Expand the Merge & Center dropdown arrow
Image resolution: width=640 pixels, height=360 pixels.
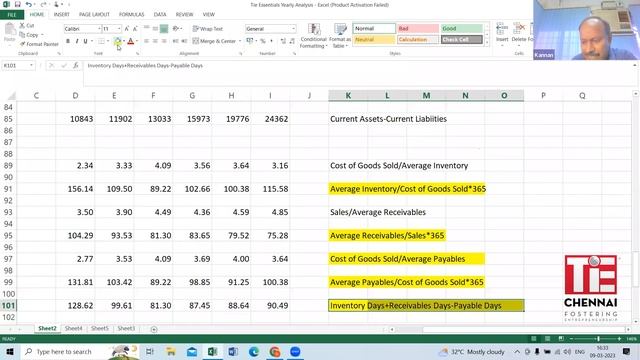coord(240,41)
